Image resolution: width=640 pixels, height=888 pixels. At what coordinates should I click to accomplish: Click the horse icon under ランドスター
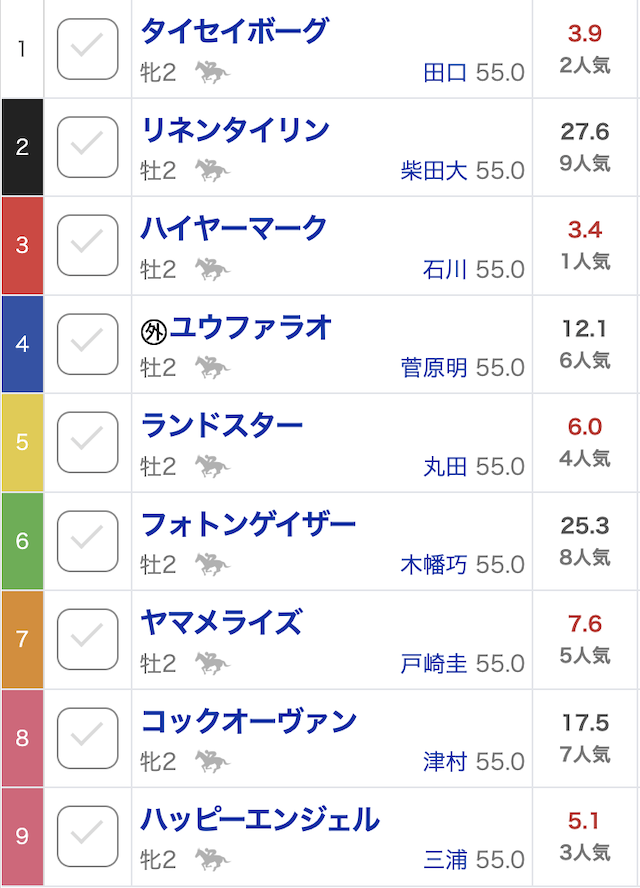pos(212,466)
